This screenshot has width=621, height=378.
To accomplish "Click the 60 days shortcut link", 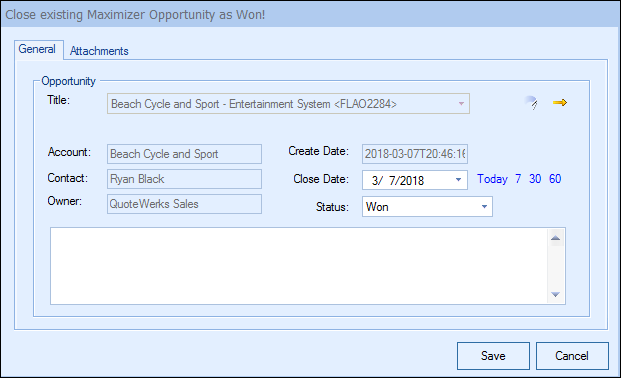I will (555, 179).
